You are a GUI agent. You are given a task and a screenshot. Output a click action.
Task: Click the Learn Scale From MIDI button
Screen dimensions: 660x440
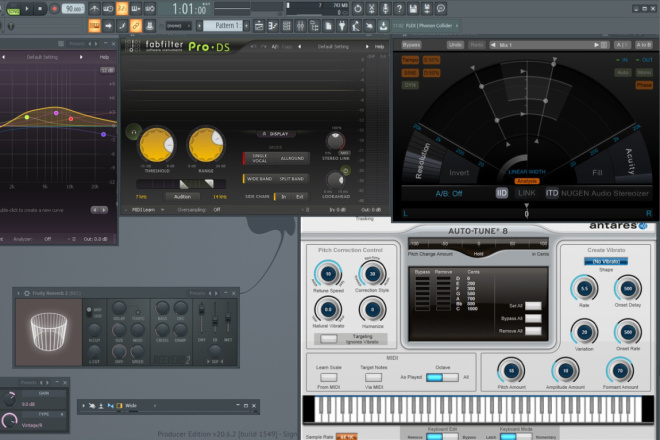pyautogui.click(x=328, y=377)
